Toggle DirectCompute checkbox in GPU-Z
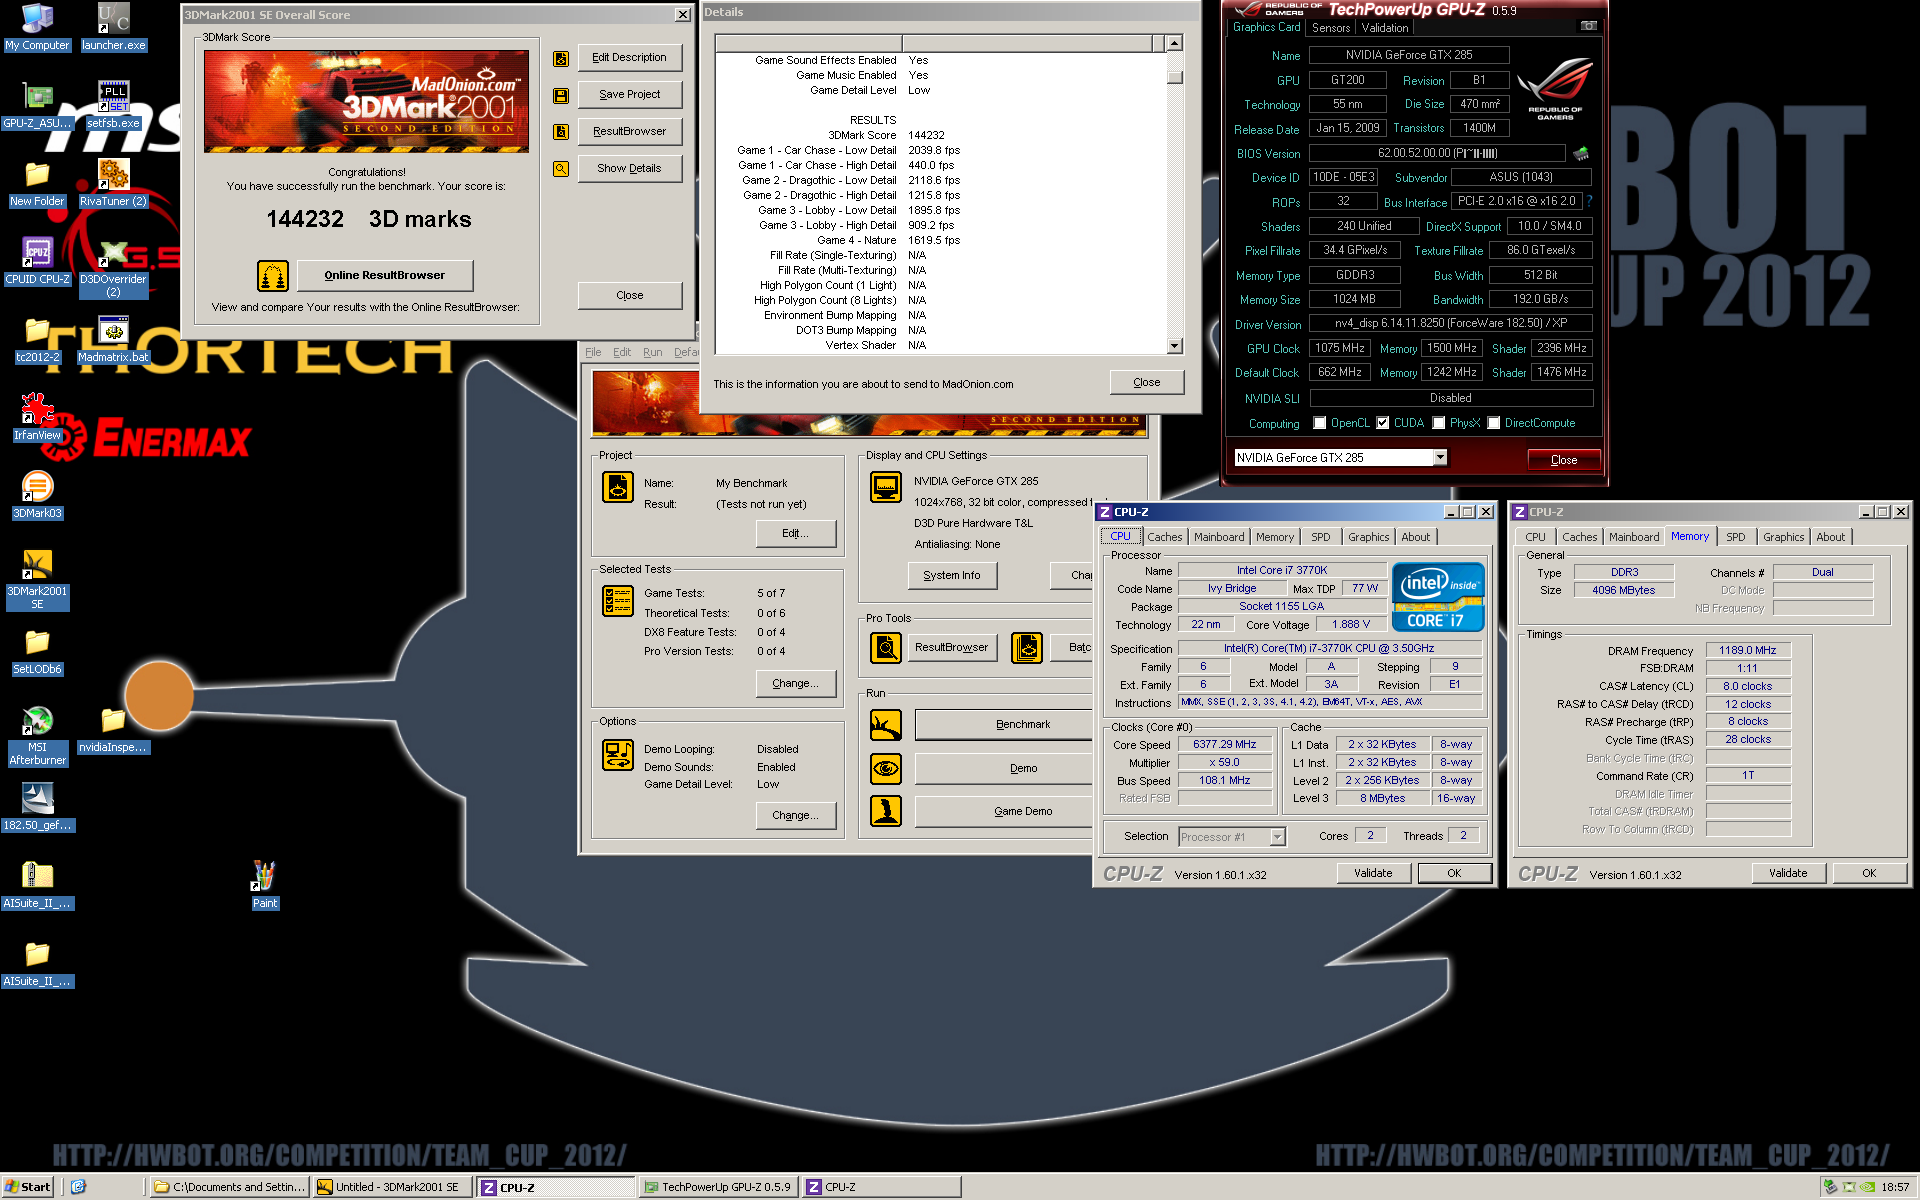Screen dimensions: 1920x1200 point(1493,423)
